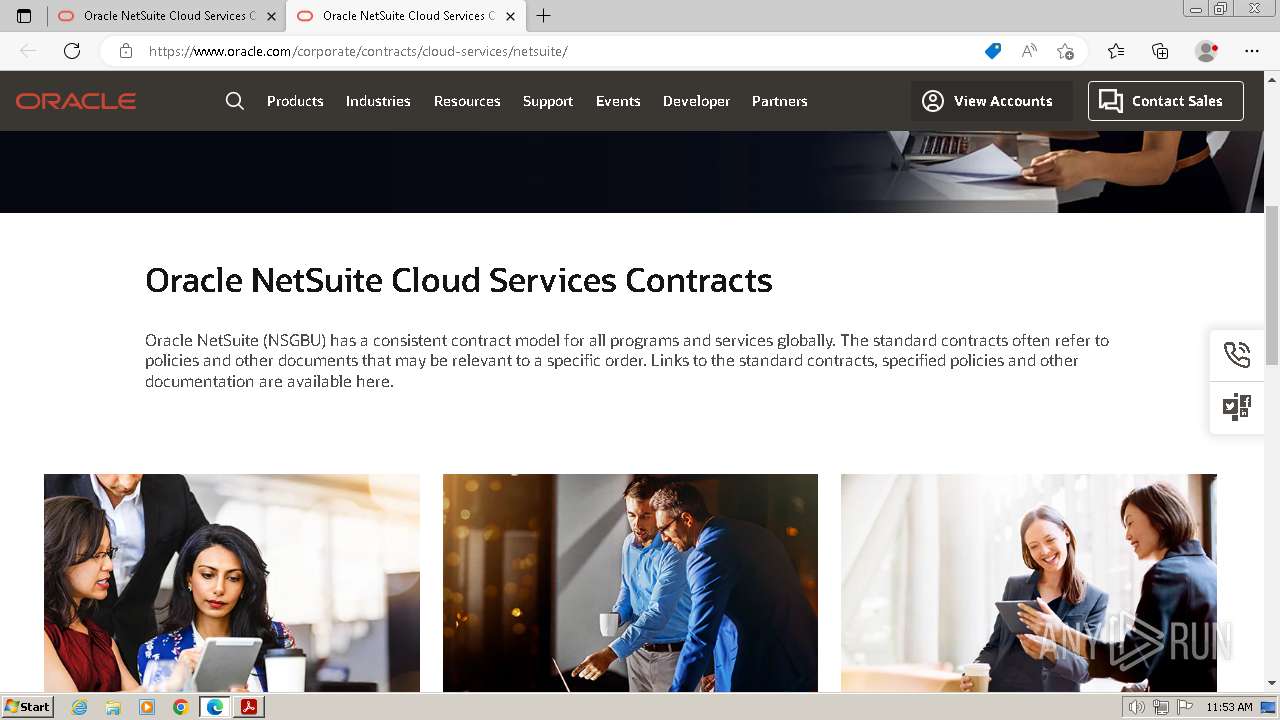Screen dimensions: 1280x720
Task: Open the Industries menu
Action: [x=378, y=101]
